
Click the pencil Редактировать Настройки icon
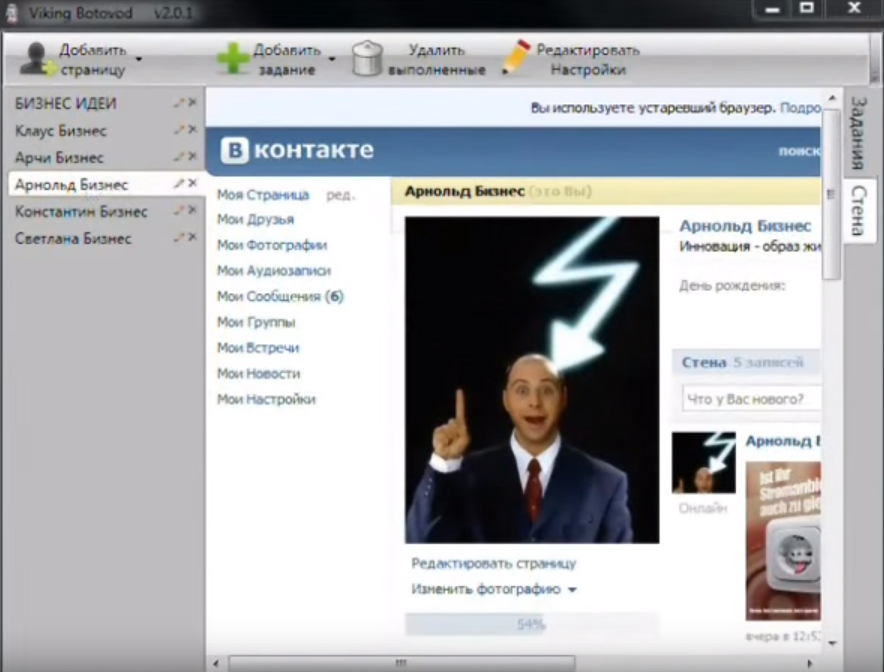516,58
